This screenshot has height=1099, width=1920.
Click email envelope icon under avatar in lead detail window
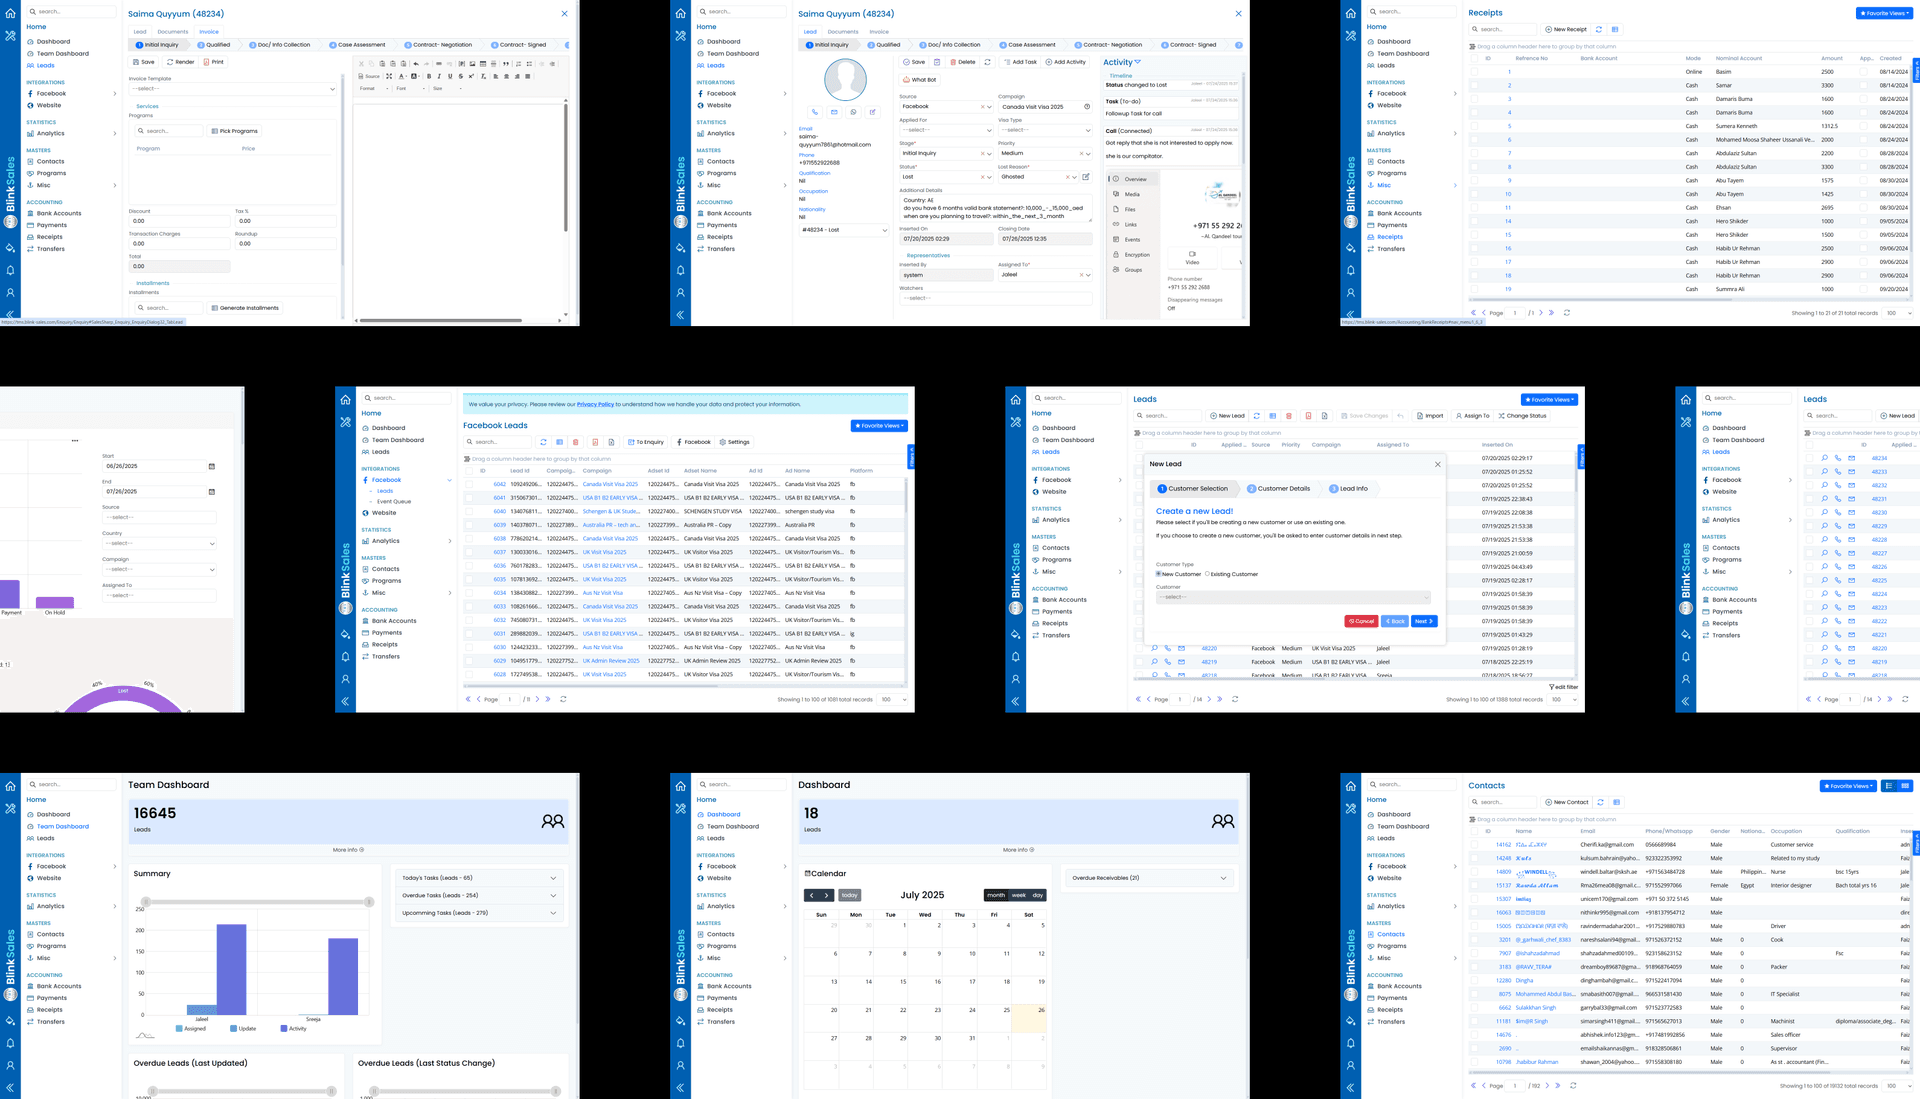[834, 112]
